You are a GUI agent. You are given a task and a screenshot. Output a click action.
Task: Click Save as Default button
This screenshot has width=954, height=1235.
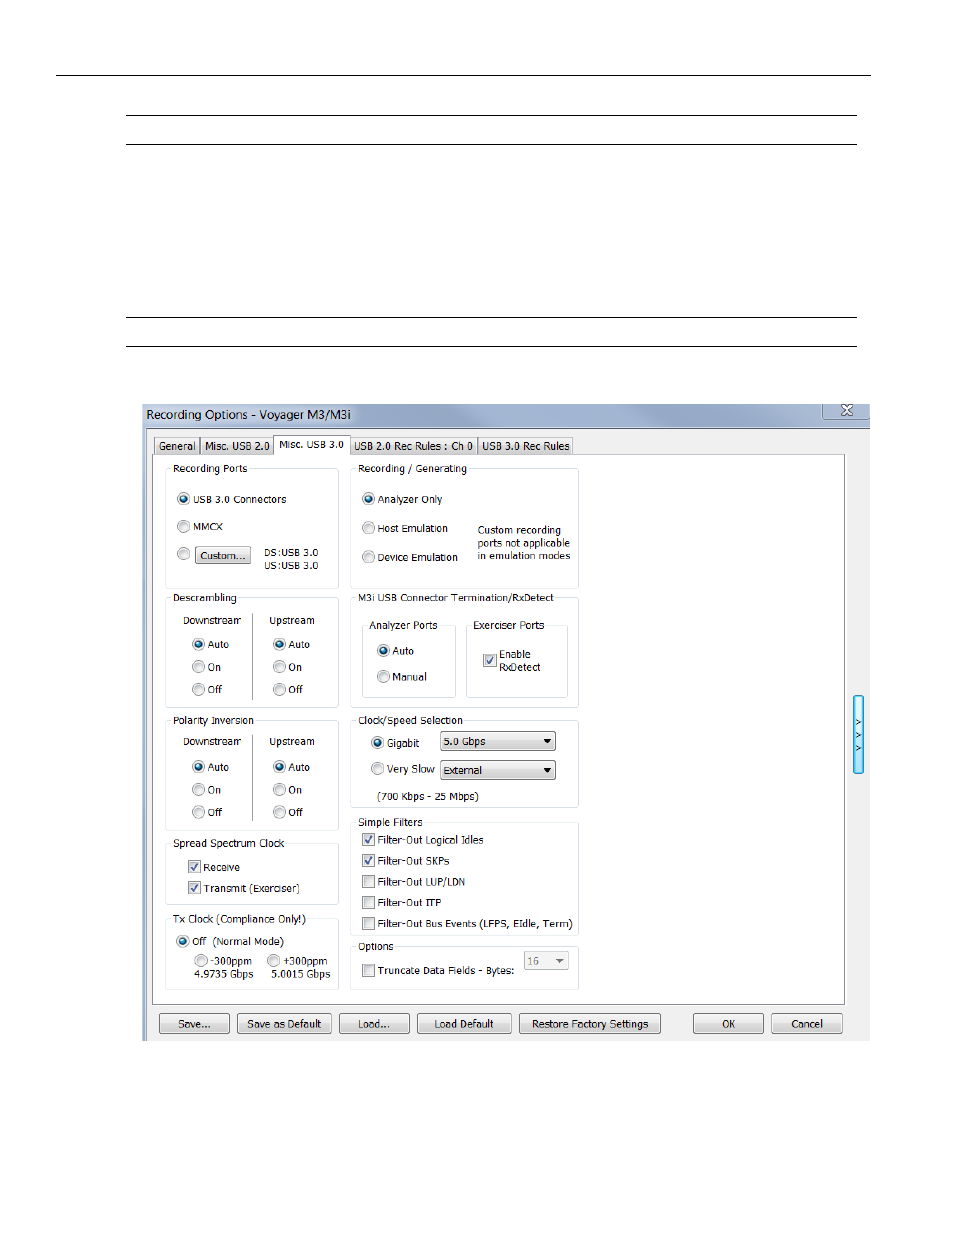coord(284,1024)
